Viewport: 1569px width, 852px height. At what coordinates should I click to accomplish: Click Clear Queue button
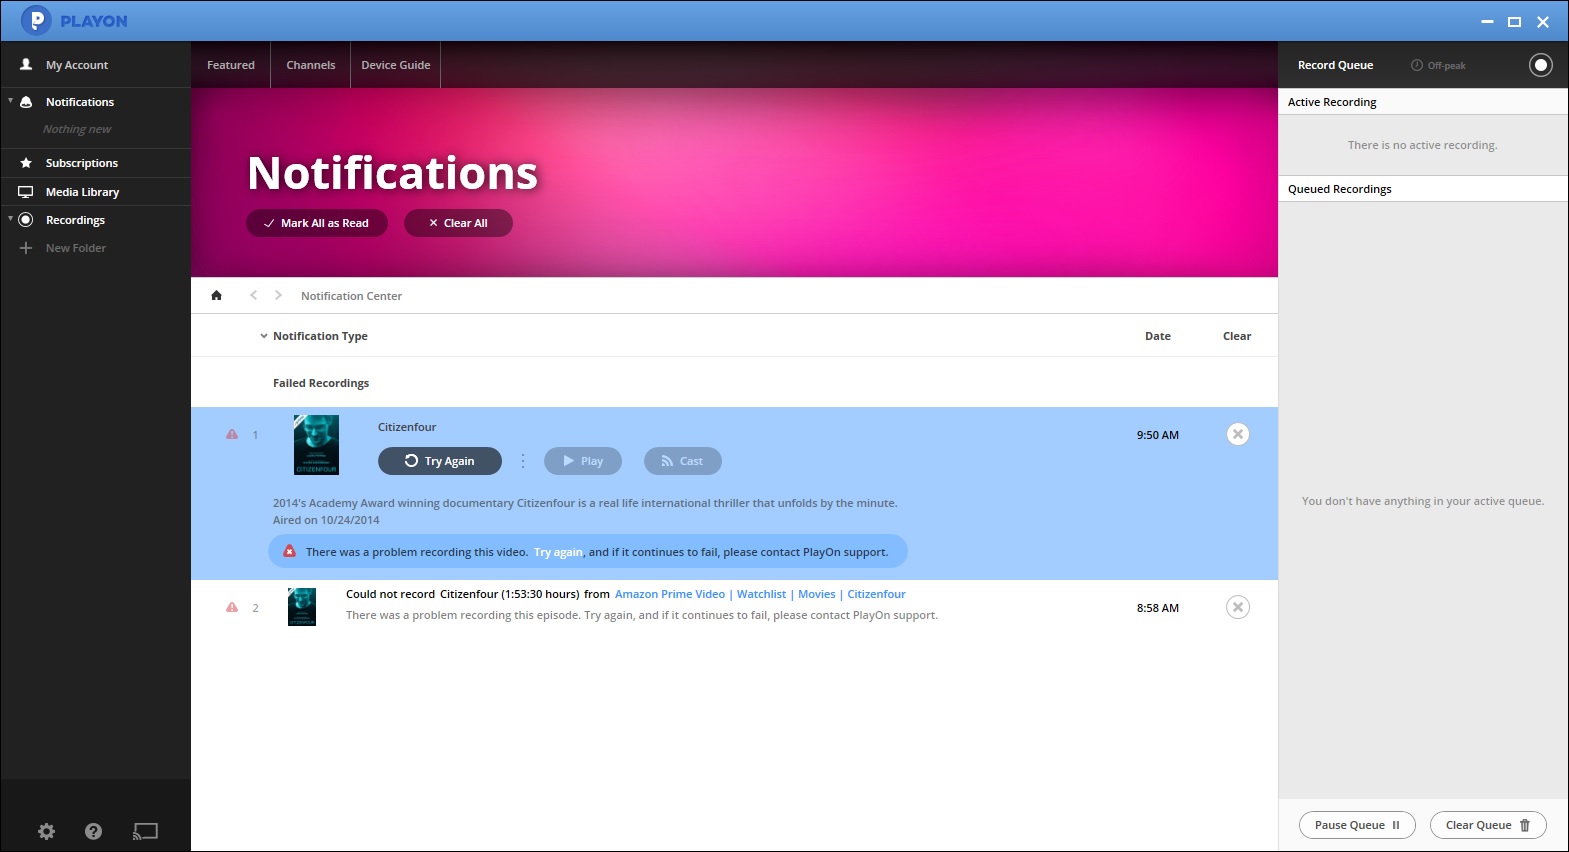tap(1488, 825)
